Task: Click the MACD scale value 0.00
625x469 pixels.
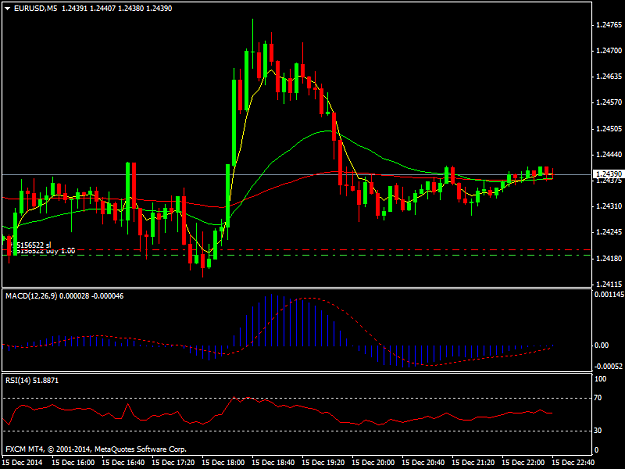Action: click(601, 345)
